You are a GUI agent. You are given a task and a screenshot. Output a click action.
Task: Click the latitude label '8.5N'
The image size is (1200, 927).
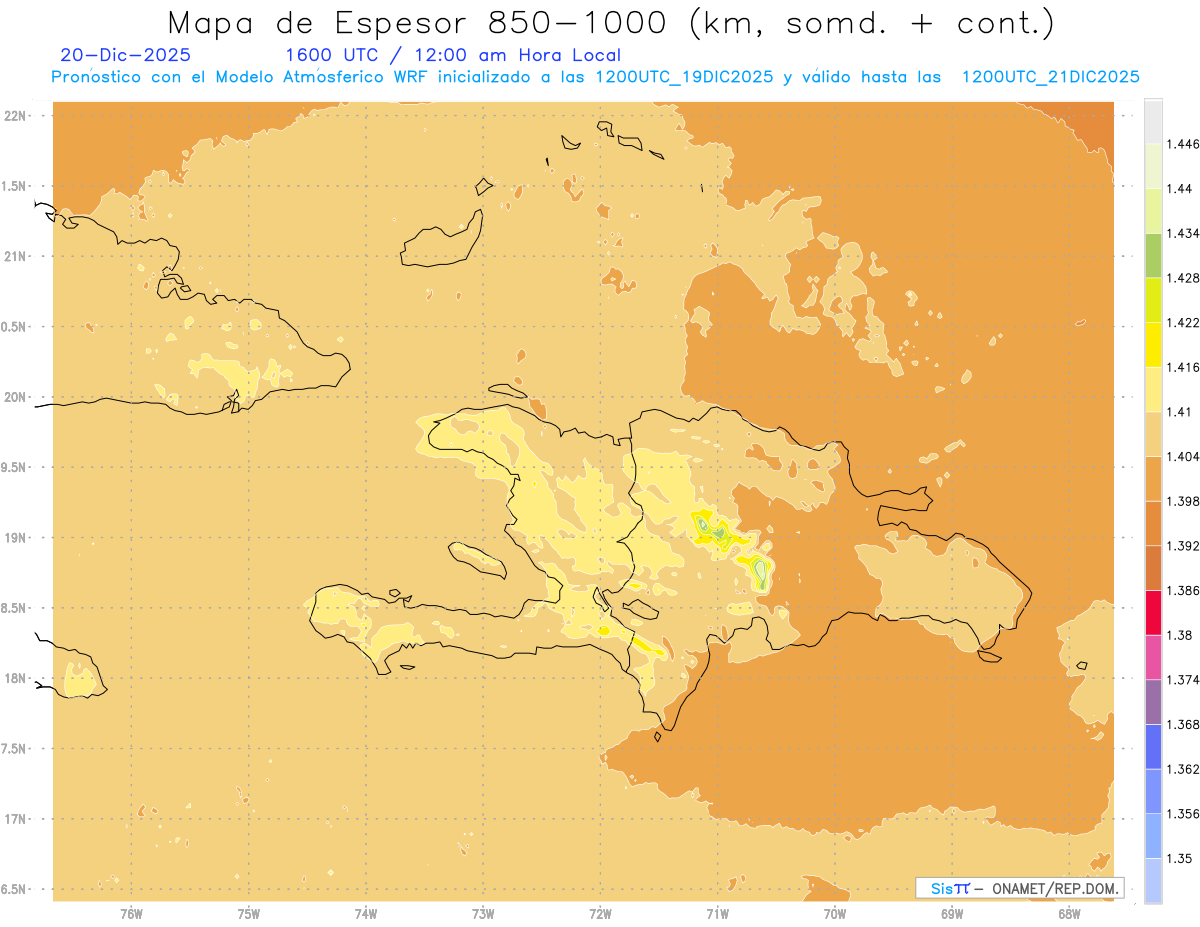[x=15, y=609]
